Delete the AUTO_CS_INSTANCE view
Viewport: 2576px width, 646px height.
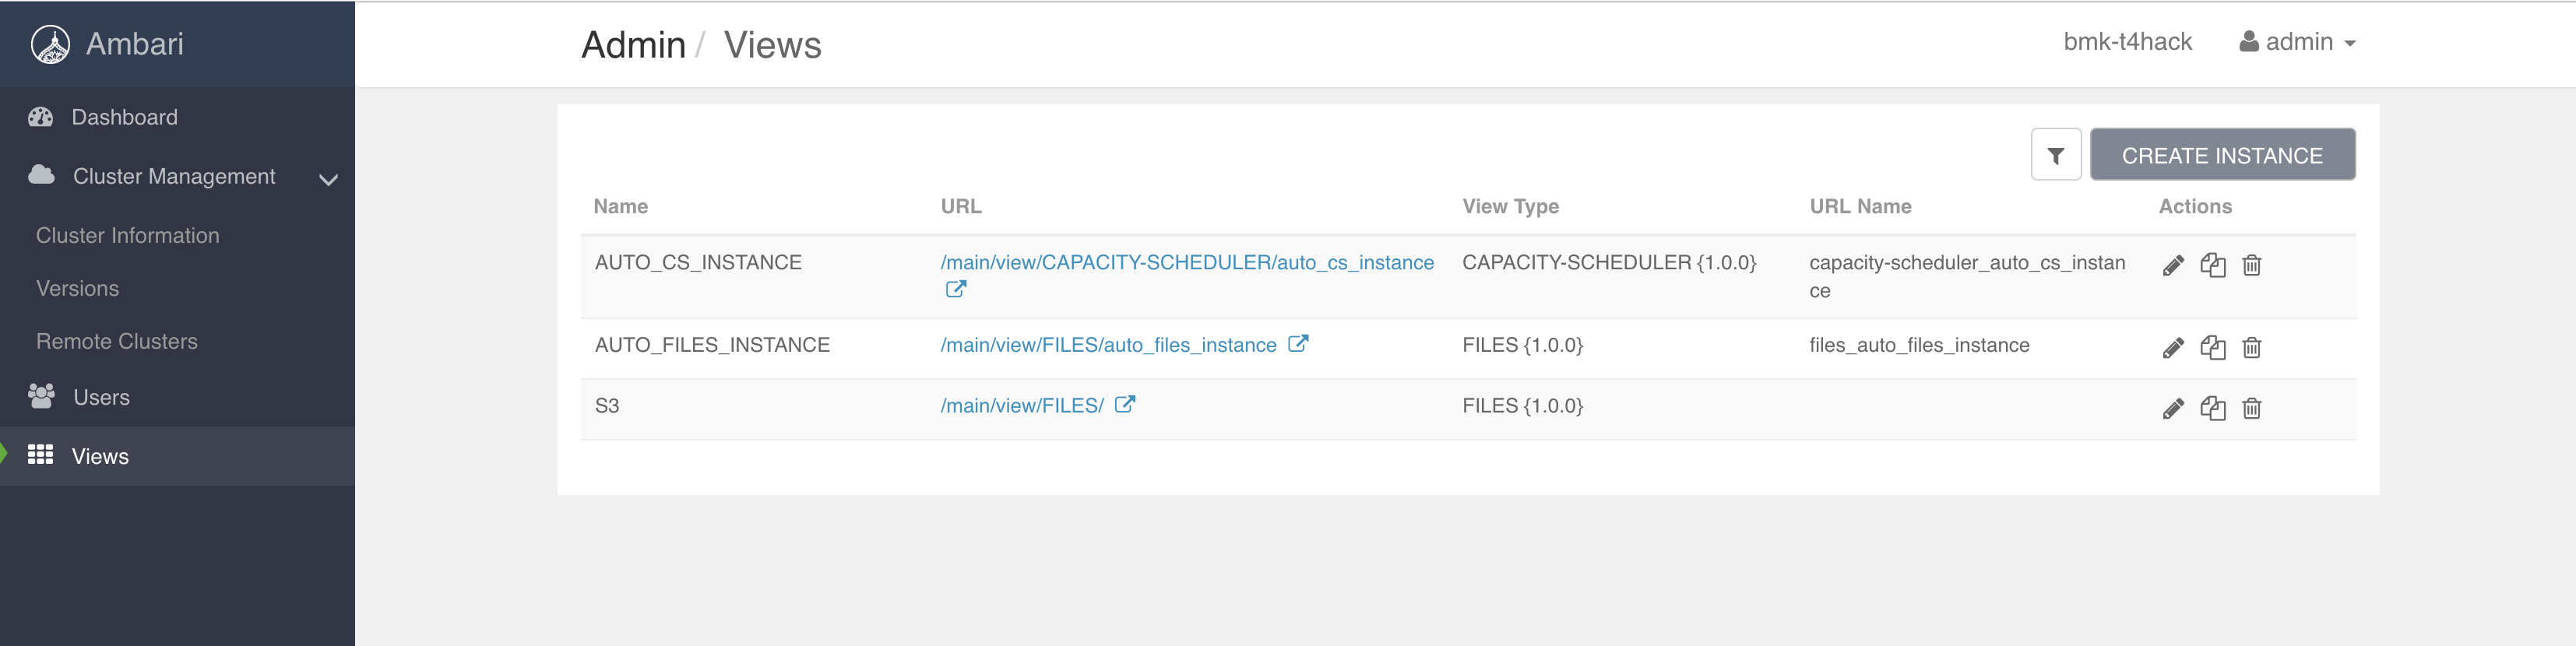(2253, 265)
